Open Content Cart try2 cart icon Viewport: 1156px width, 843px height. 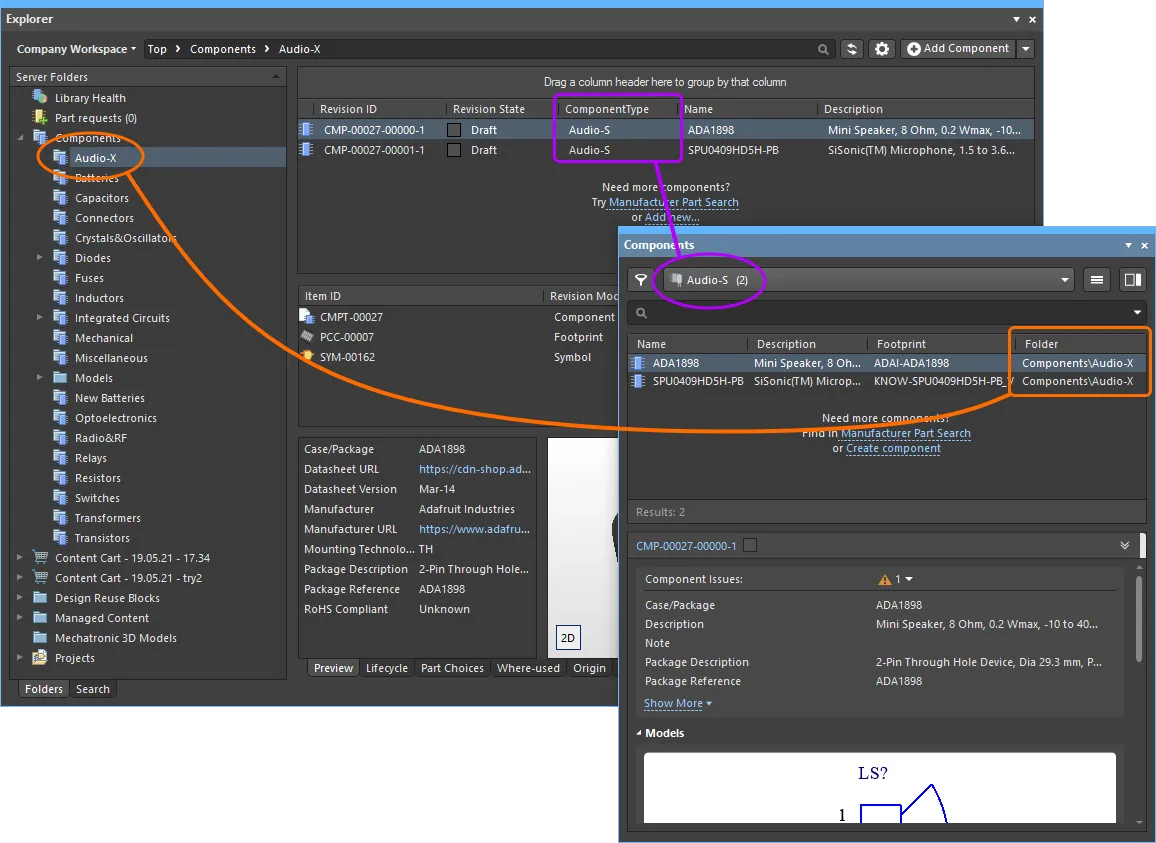coord(41,577)
